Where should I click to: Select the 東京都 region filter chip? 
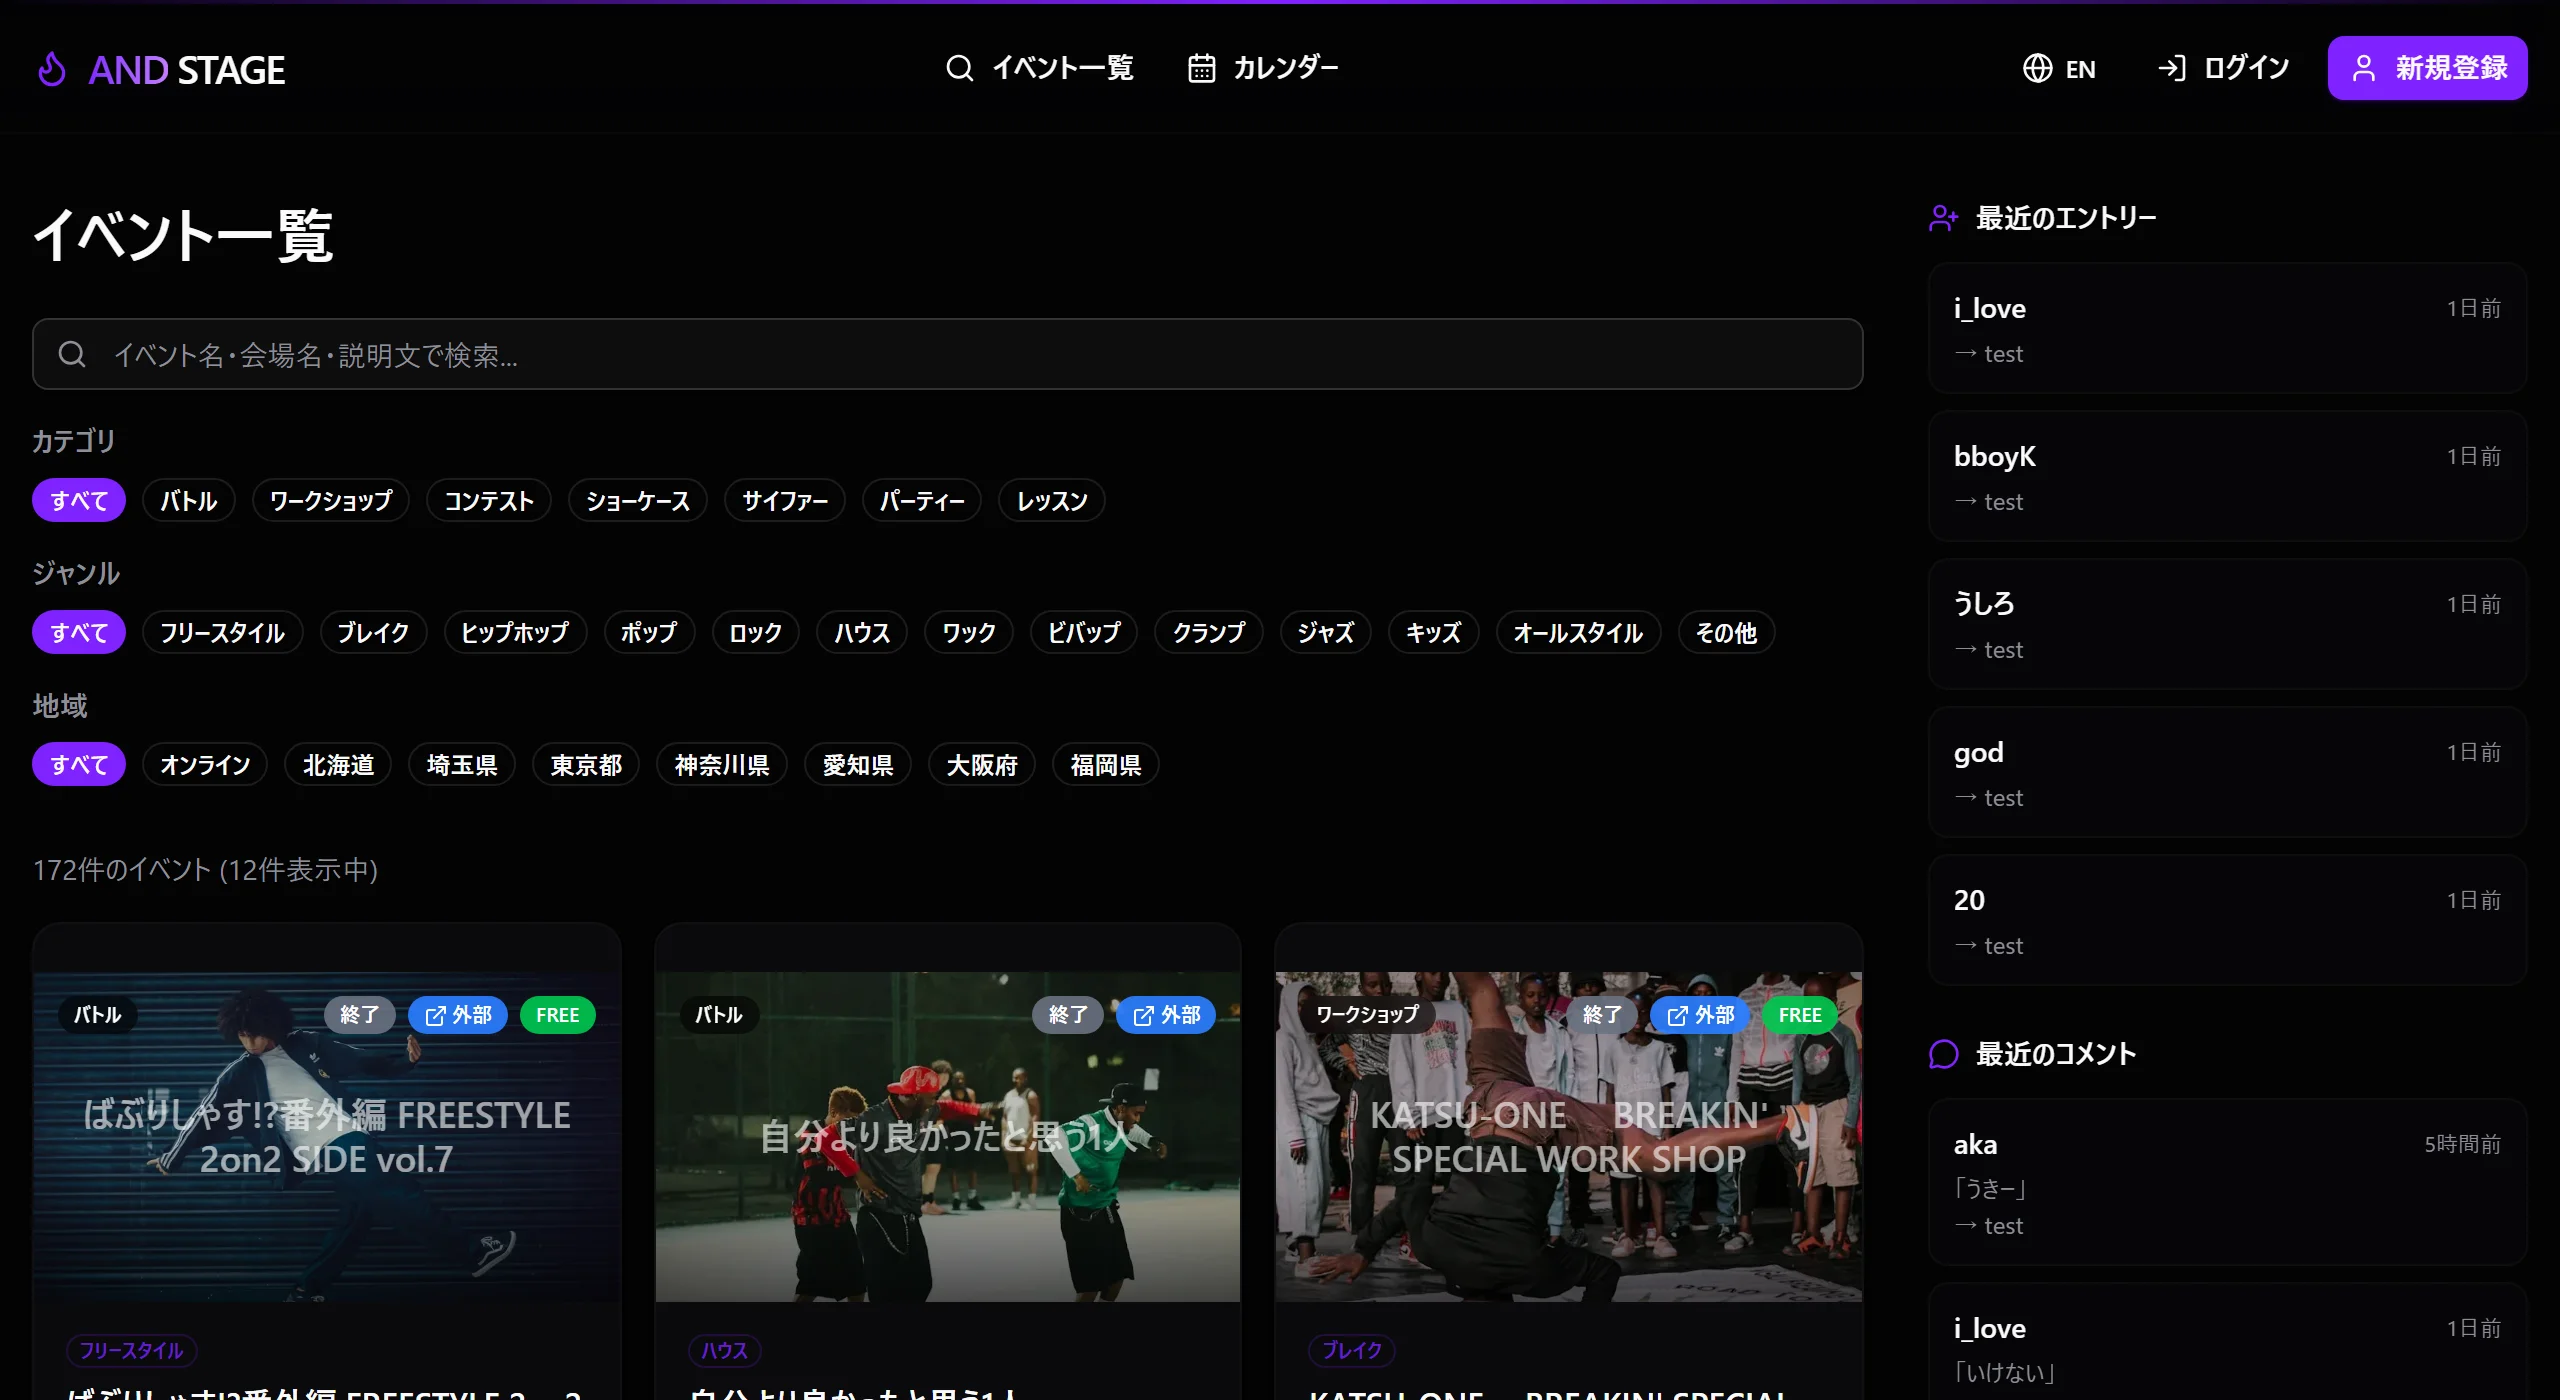coord(586,765)
